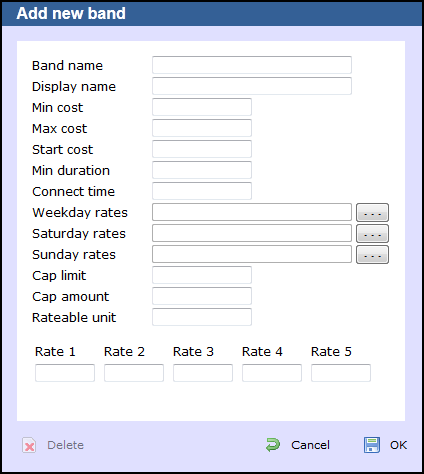Viewport: 424px width, 474px height.
Task: Click the Rate 1 input box
Action: pos(65,373)
